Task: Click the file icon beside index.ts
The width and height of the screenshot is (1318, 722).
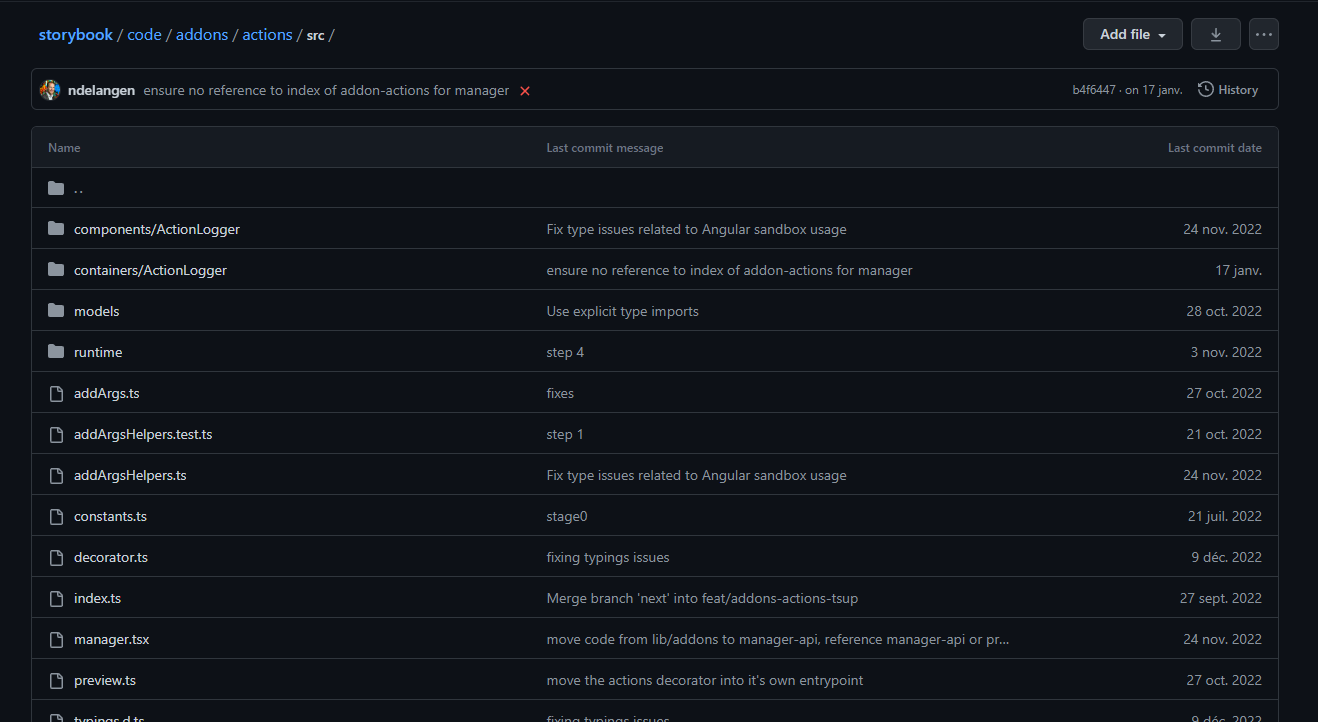Action: coord(55,597)
